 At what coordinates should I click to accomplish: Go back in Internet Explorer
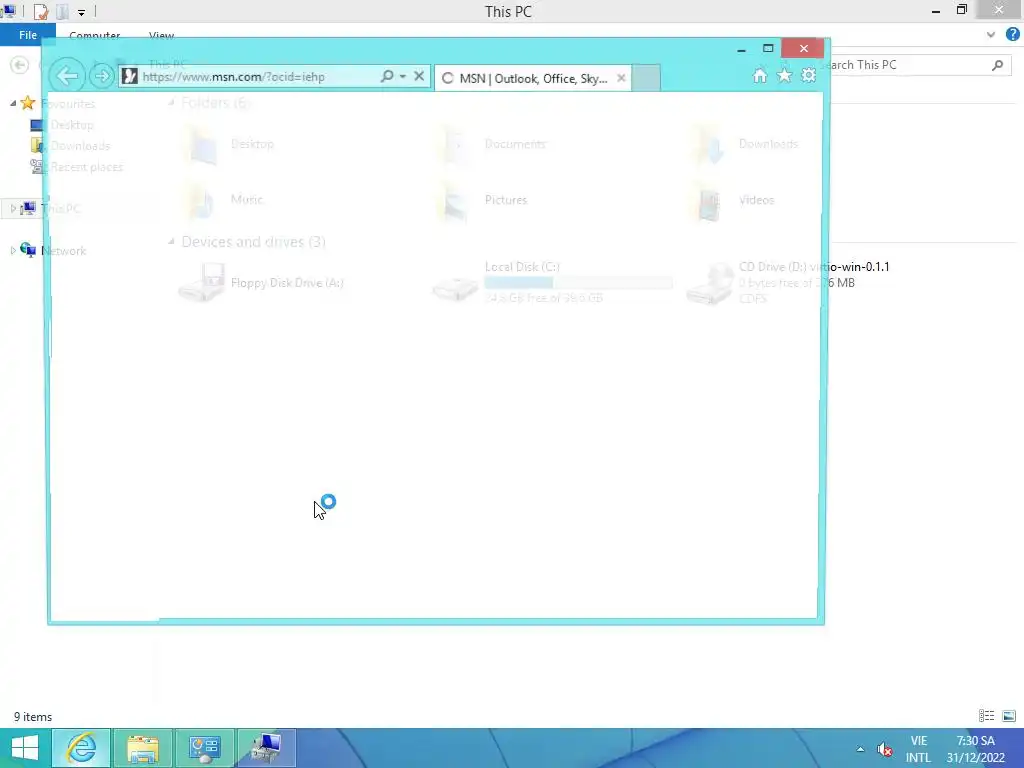point(67,76)
